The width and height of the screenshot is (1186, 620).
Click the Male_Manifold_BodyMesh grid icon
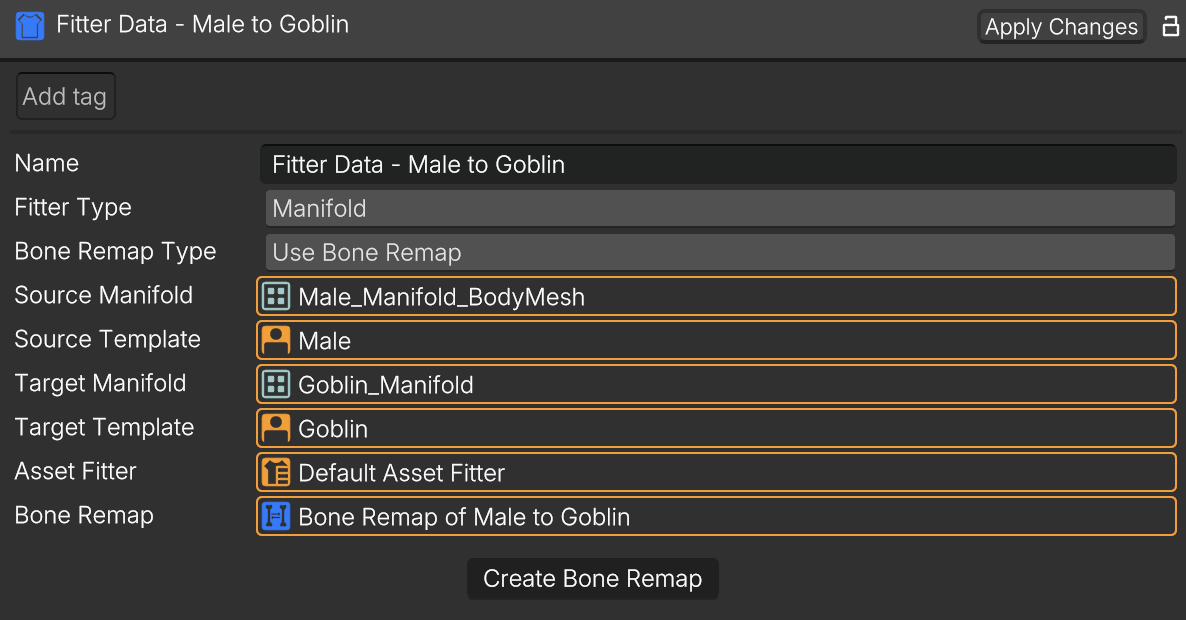[x=276, y=296]
